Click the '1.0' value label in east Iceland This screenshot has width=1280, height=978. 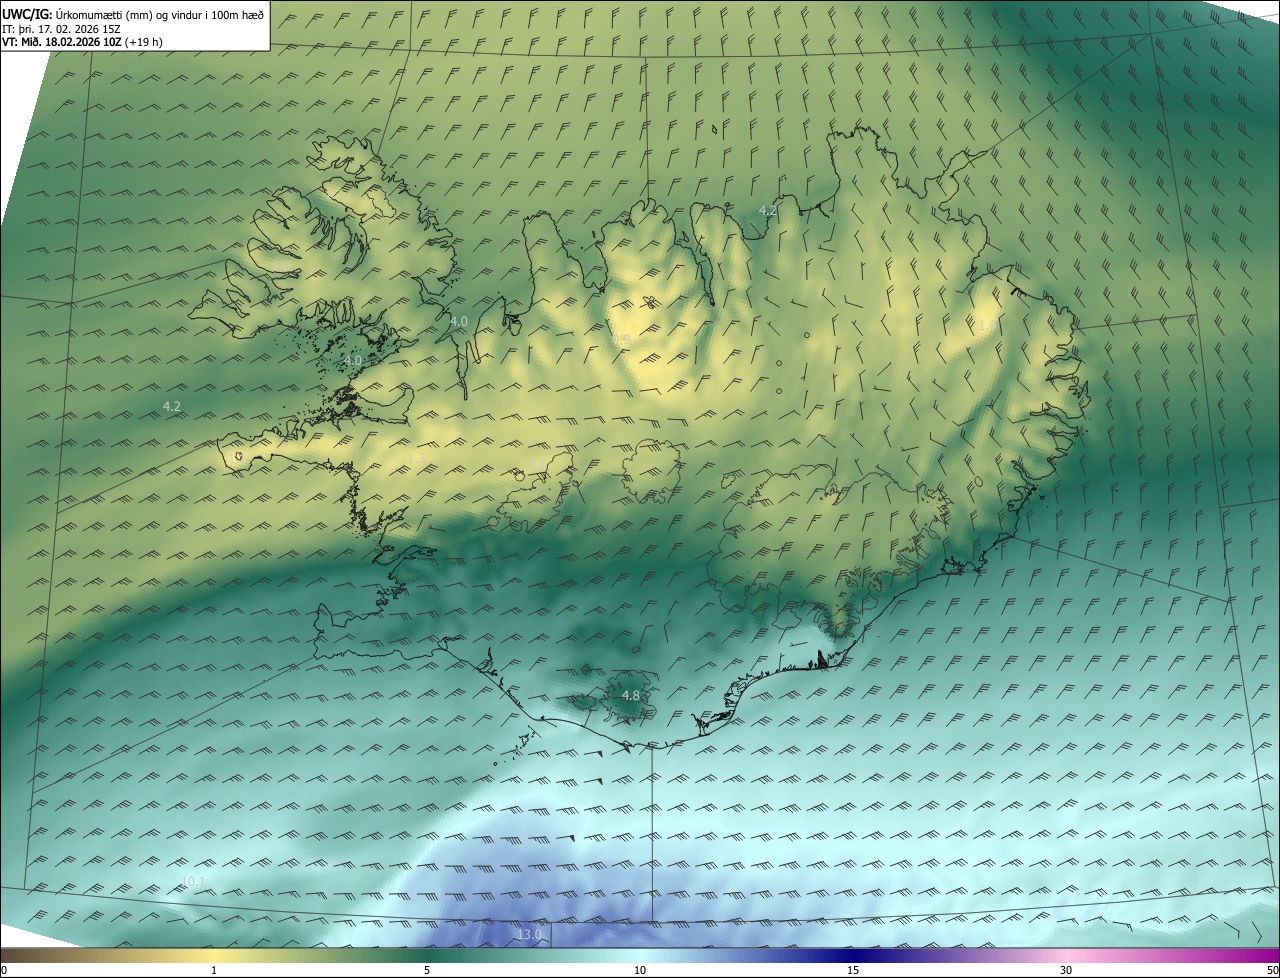click(986, 326)
